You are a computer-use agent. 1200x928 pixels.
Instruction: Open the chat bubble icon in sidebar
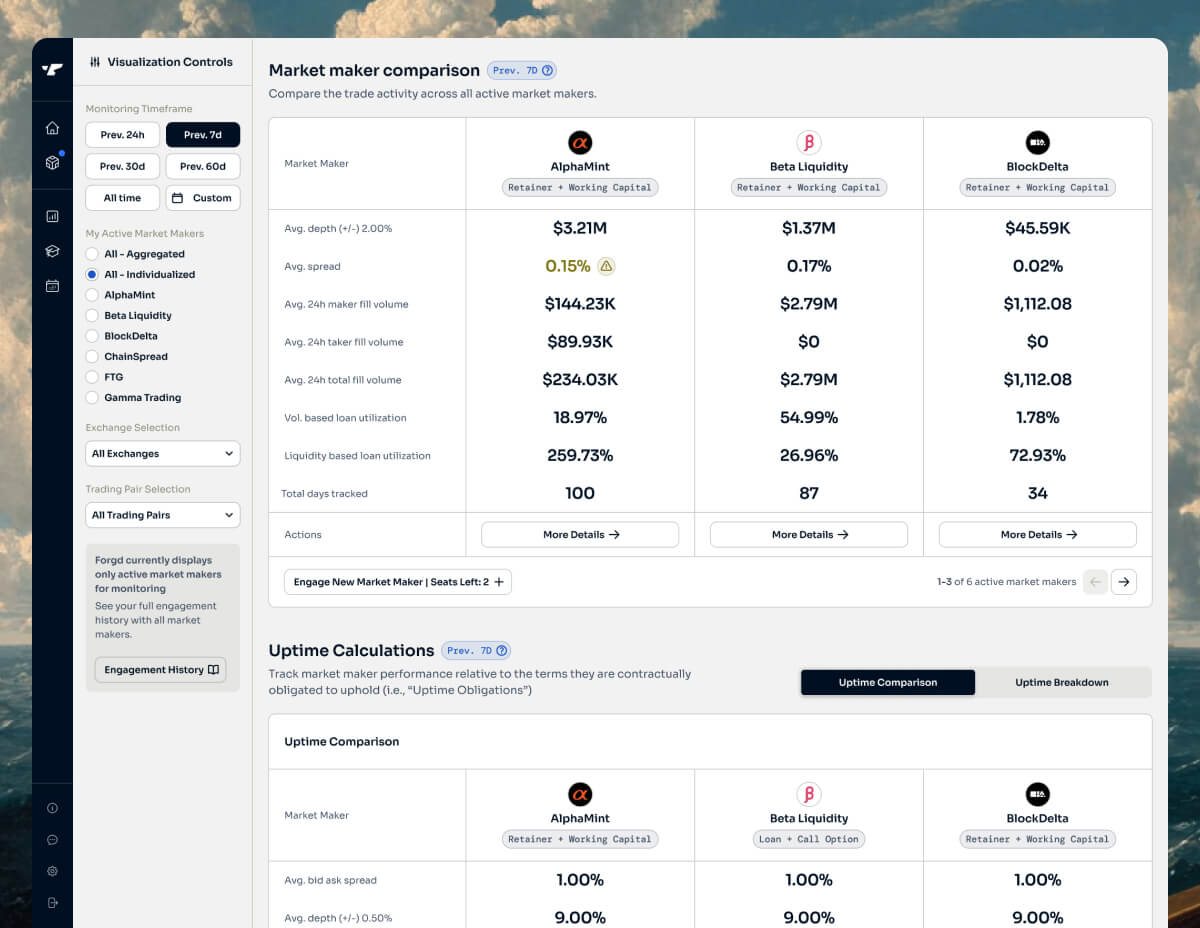[52, 840]
